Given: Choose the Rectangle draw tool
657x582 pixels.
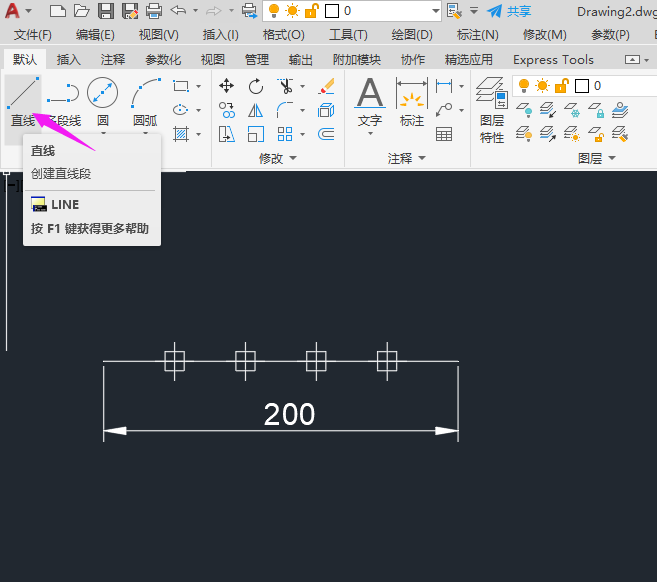Looking at the screenshot, I should (x=181, y=86).
